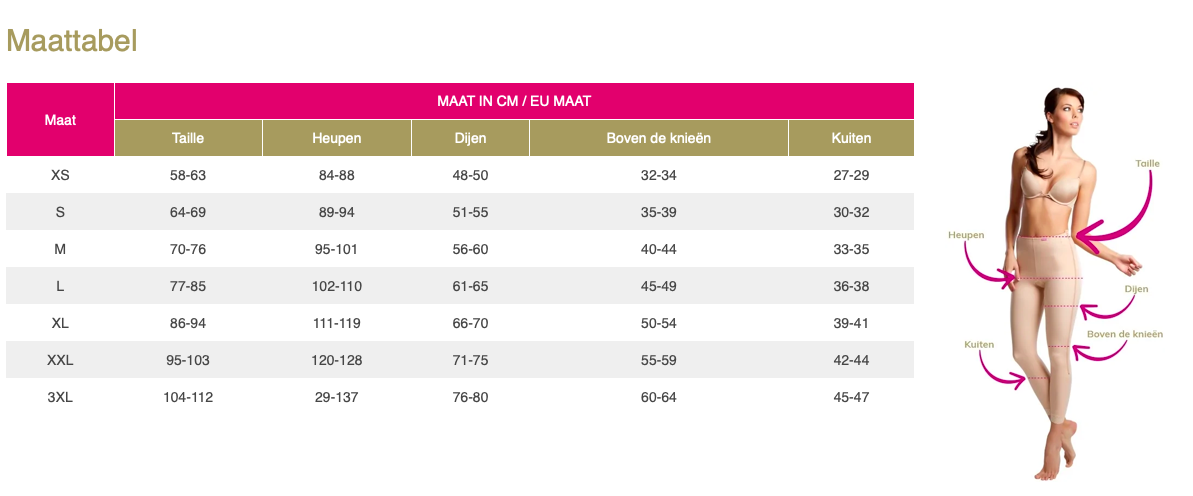
Task: Select the Heupen column header
Action: click(336, 138)
